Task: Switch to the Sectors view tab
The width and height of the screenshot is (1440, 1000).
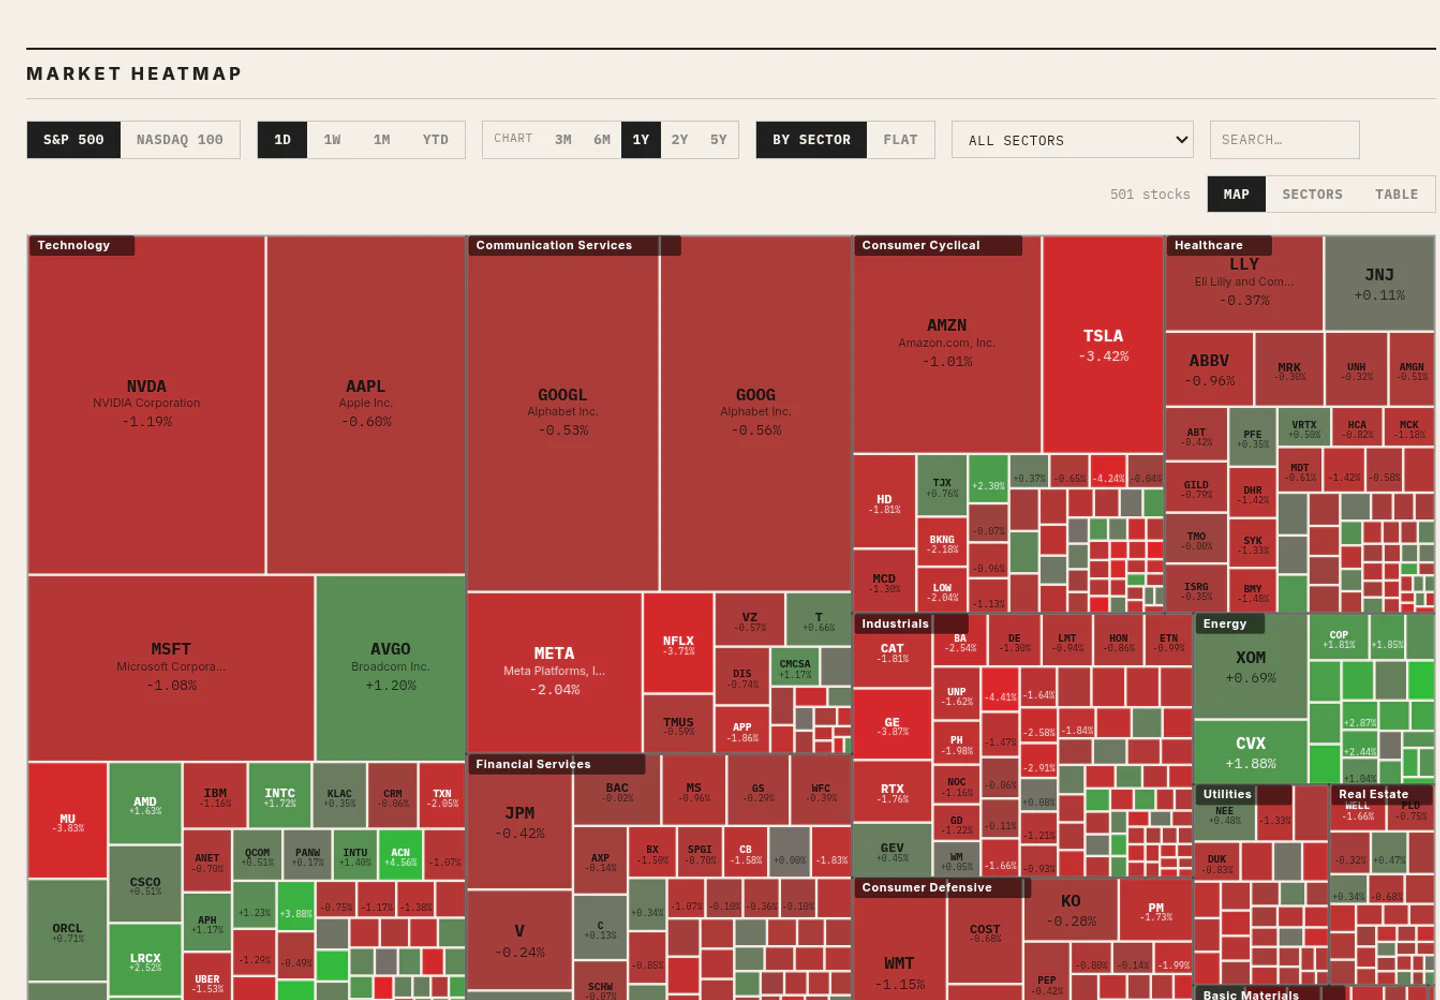Action: pyautogui.click(x=1313, y=194)
